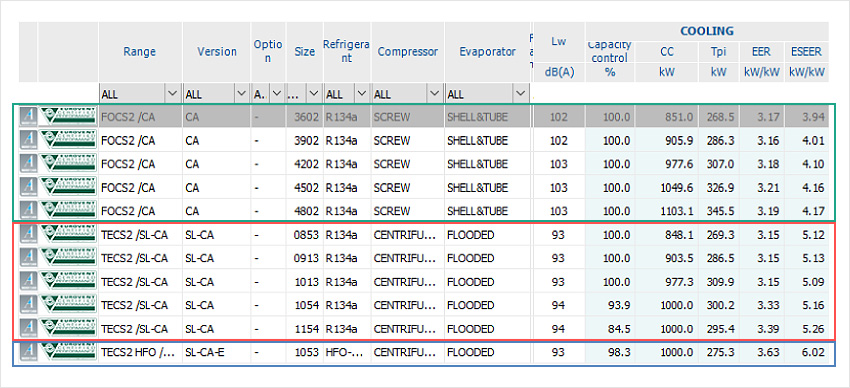Click the Tpi value 275.3
Screen dimensions: 850x388
[718, 352]
